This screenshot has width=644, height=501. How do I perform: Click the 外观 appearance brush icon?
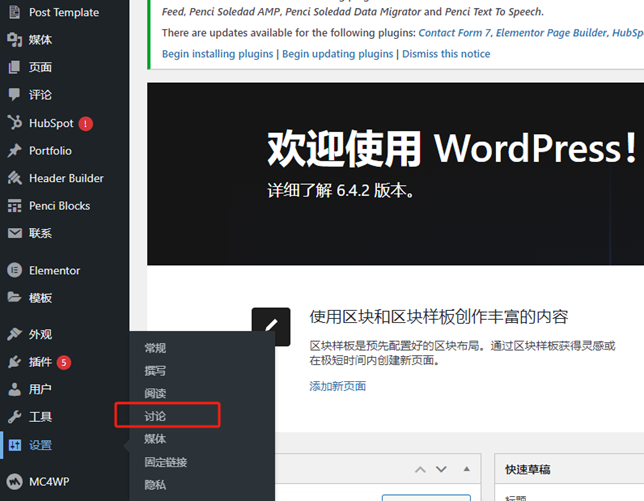tap(14, 334)
